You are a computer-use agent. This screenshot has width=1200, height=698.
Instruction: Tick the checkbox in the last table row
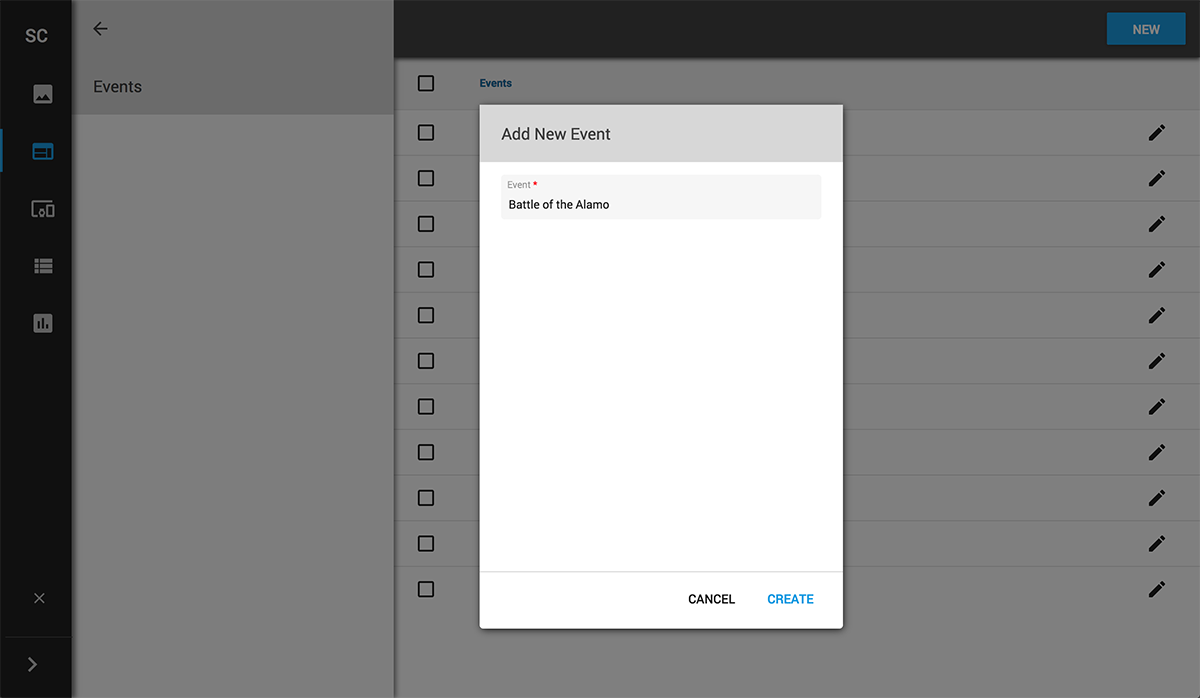426,589
